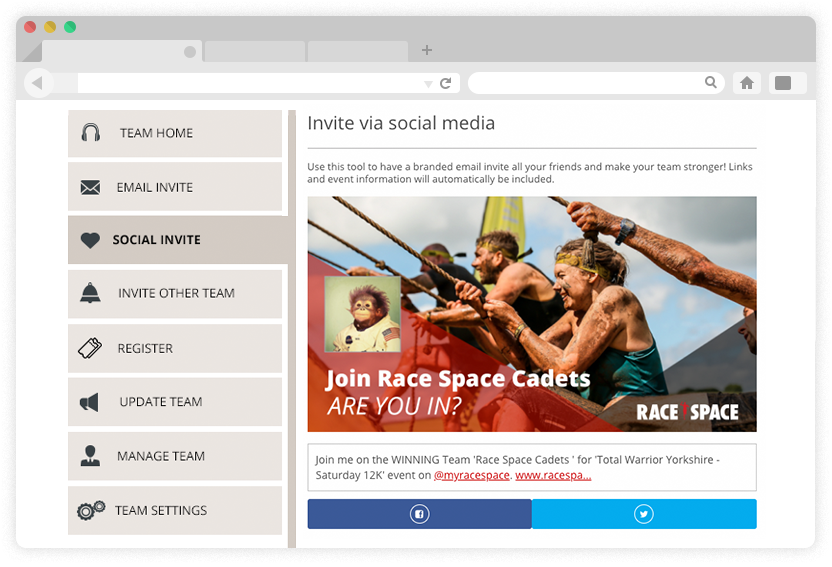Click the bell icon for Invite Other Team
The width and height of the screenshot is (832, 567).
(90, 293)
